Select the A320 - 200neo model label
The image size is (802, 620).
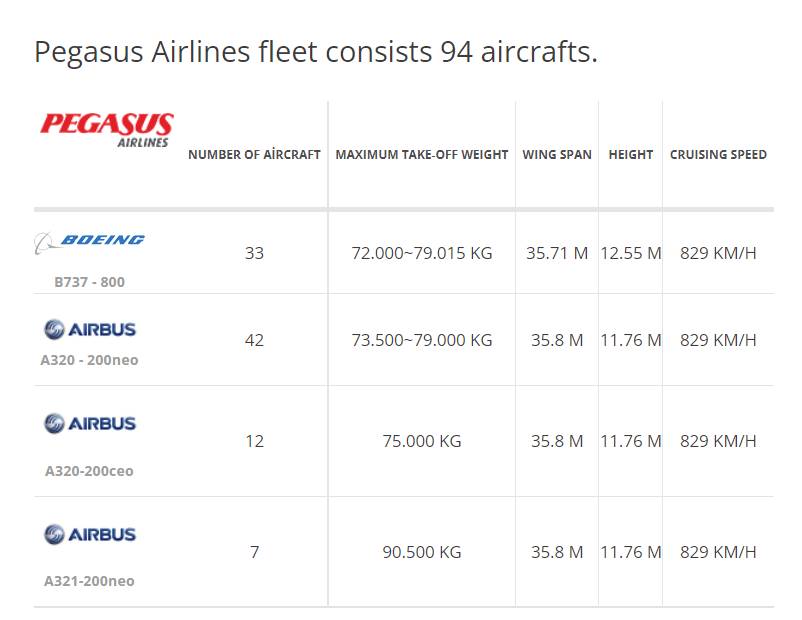coord(90,360)
